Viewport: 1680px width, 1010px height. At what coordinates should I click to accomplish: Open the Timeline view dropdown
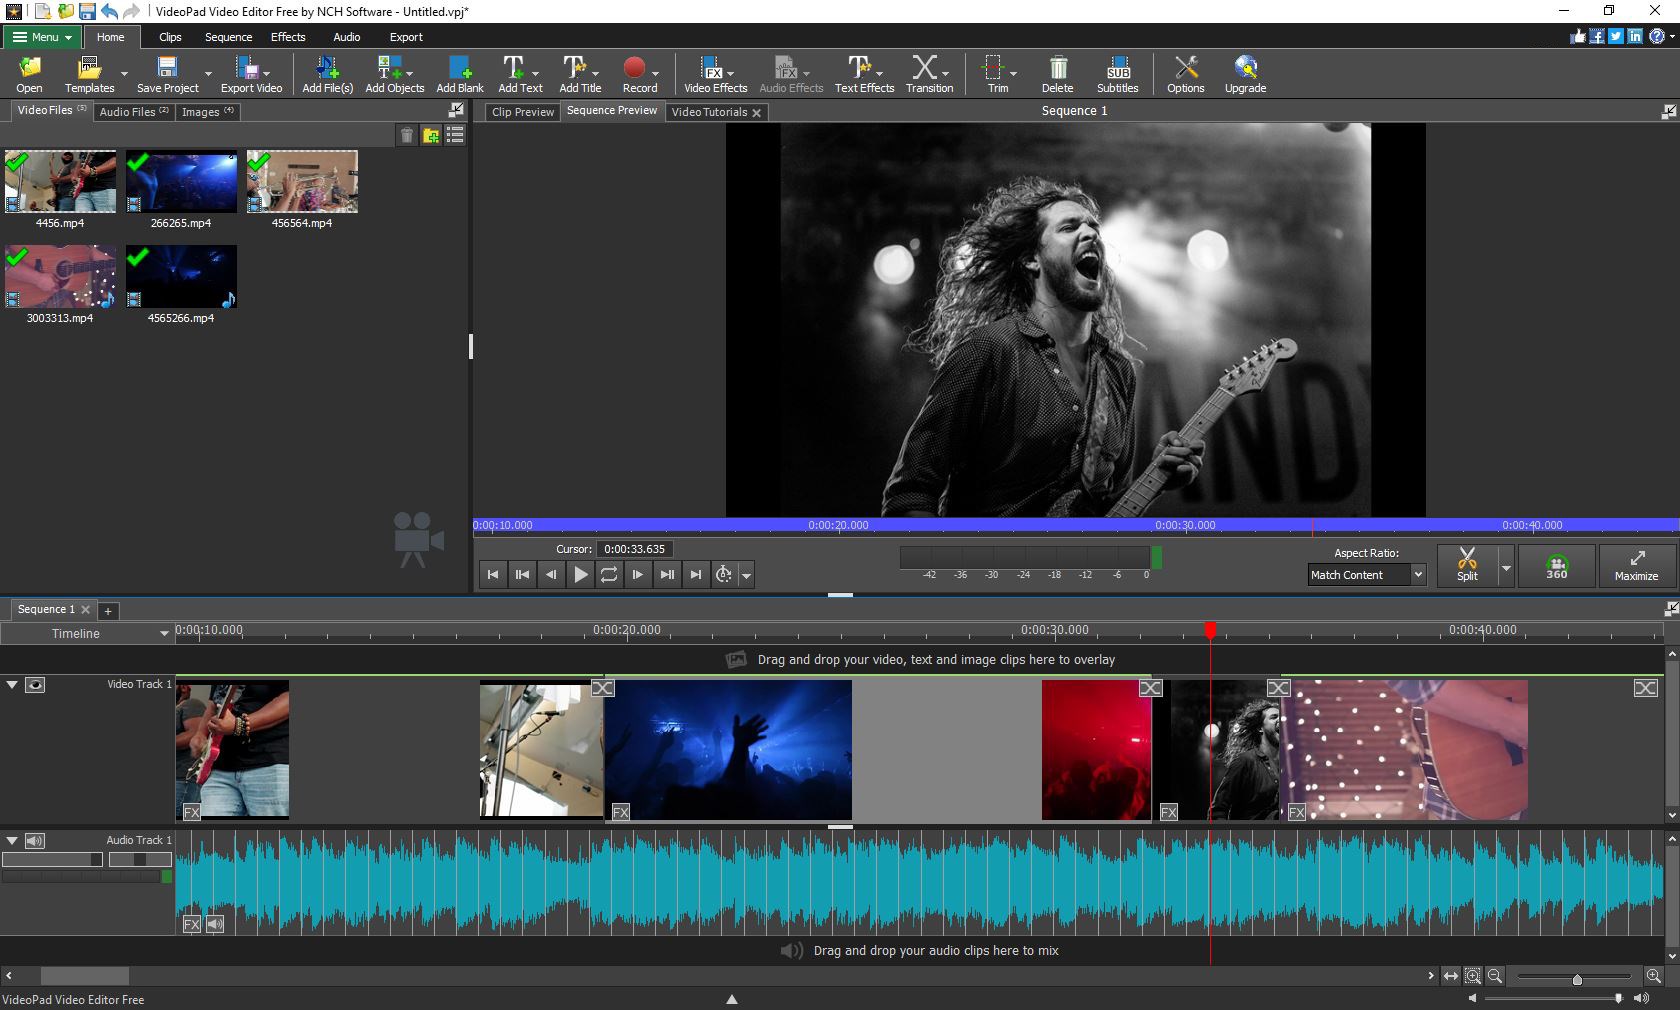pyautogui.click(x=164, y=633)
